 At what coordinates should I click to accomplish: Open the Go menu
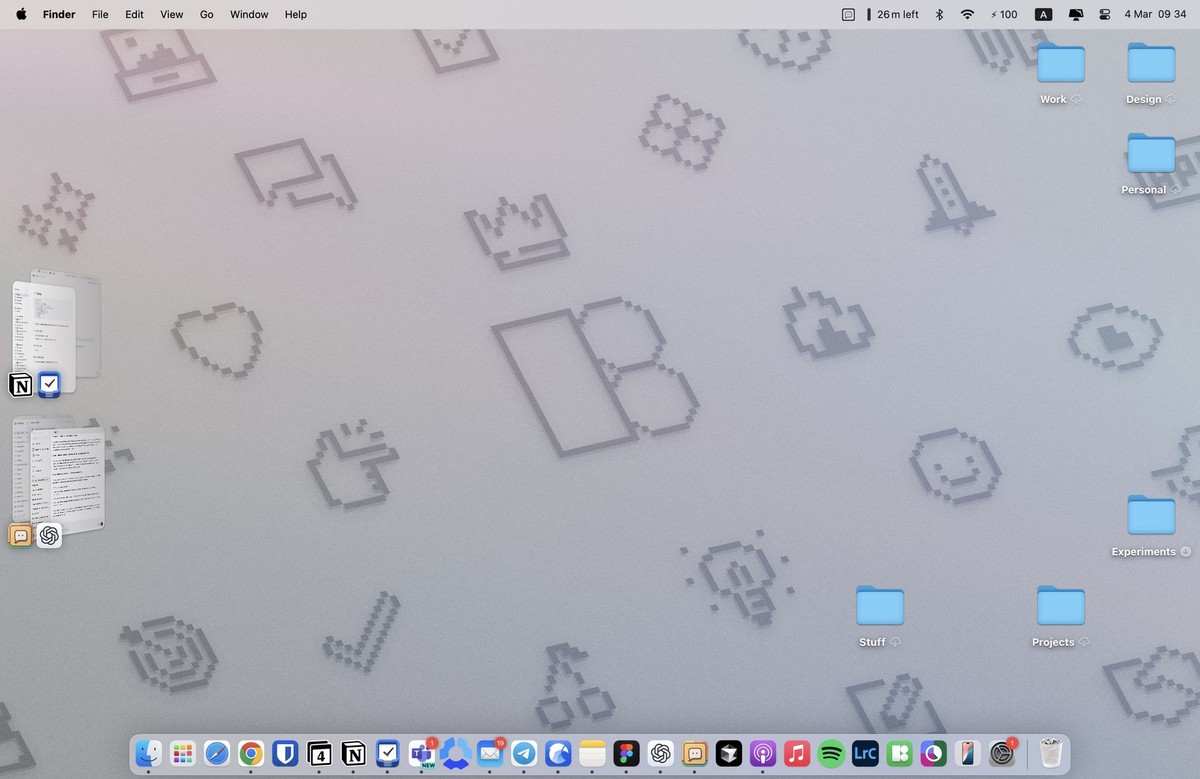(207, 14)
